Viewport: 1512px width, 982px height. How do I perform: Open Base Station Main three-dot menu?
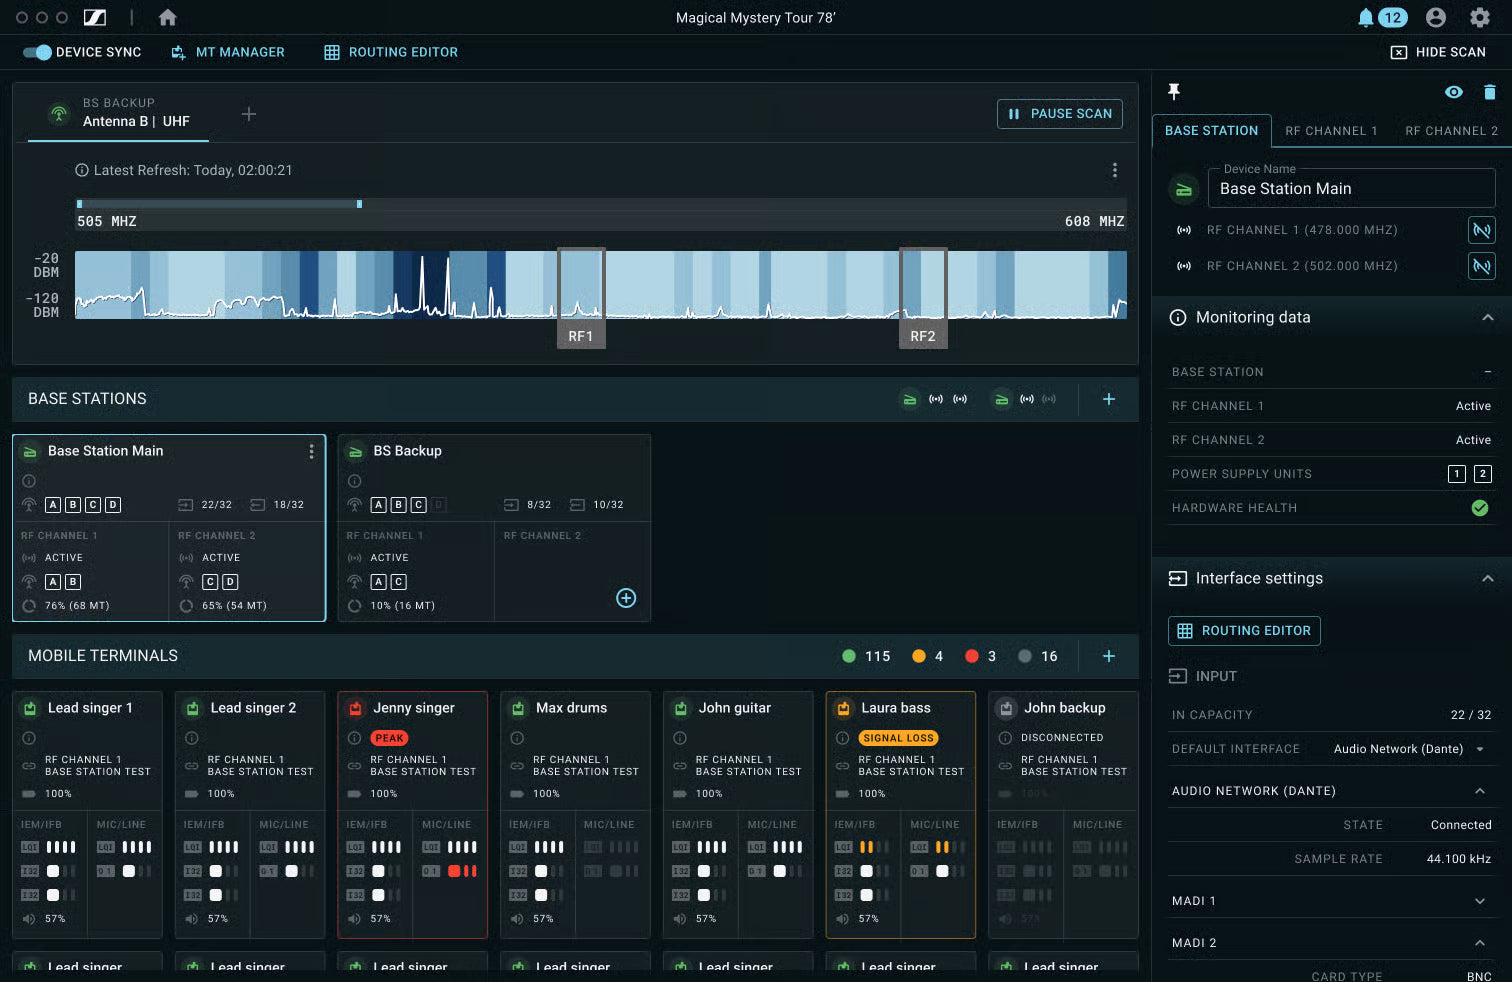click(312, 451)
